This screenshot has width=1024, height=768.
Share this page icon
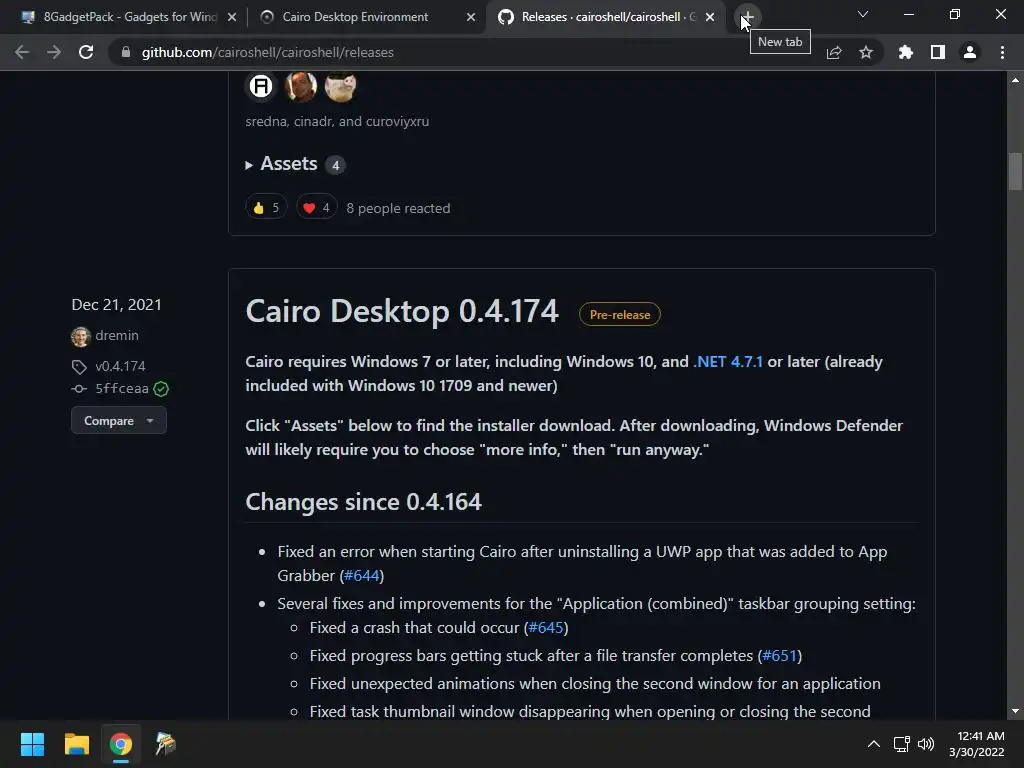point(834,52)
